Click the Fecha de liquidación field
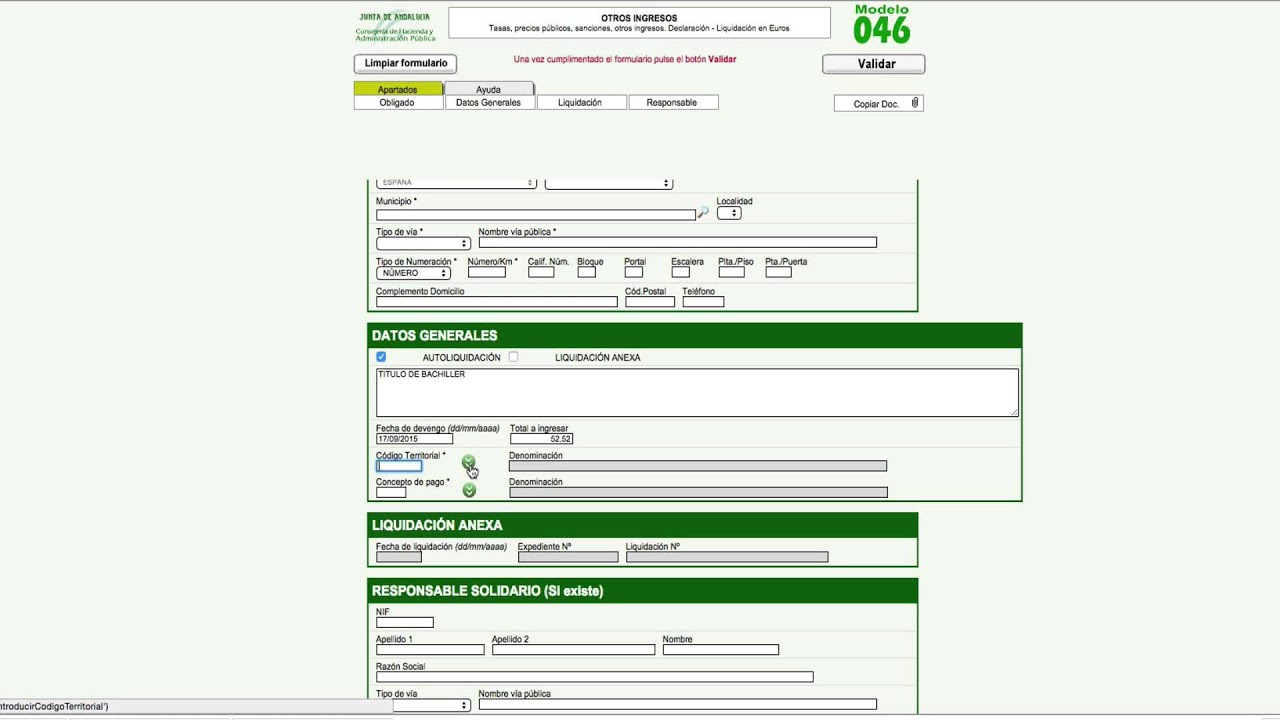This screenshot has width=1280, height=720. pyautogui.click(x=398, y=557)
